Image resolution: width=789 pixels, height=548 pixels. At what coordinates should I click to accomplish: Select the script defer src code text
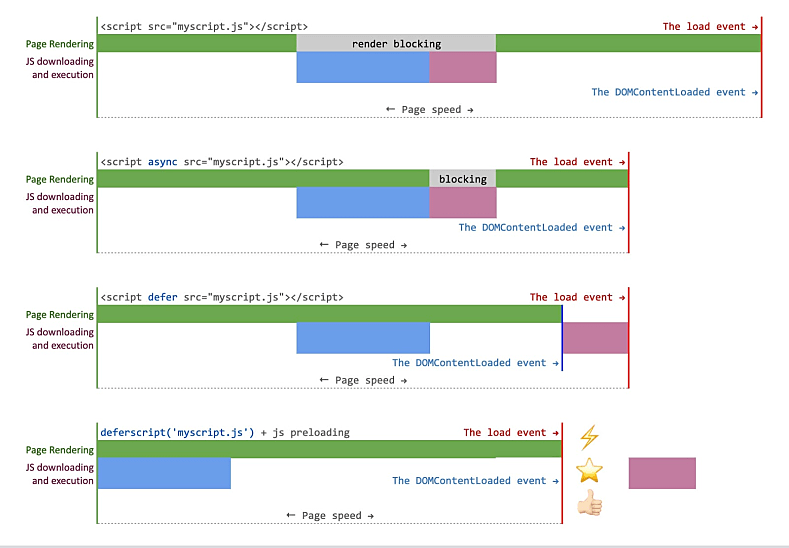pos(222,297)
